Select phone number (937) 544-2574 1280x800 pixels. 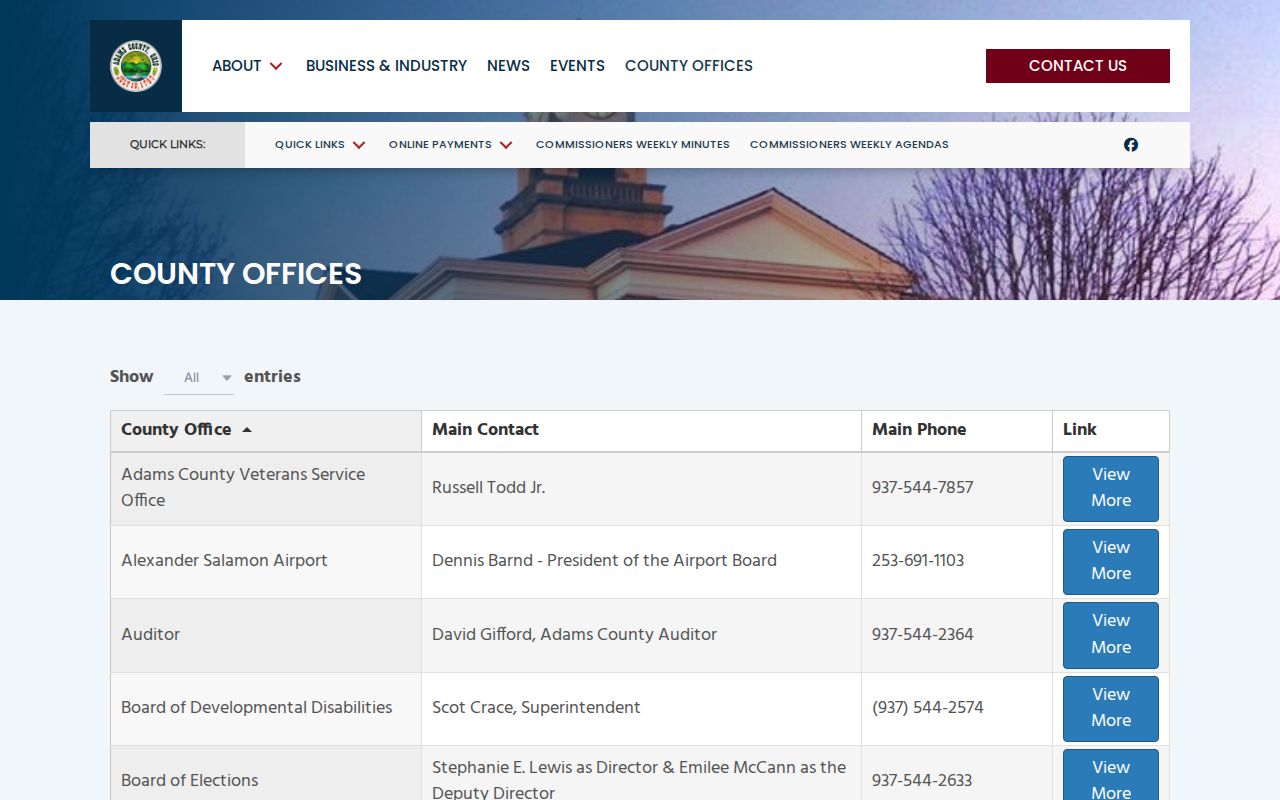point(928,708)
